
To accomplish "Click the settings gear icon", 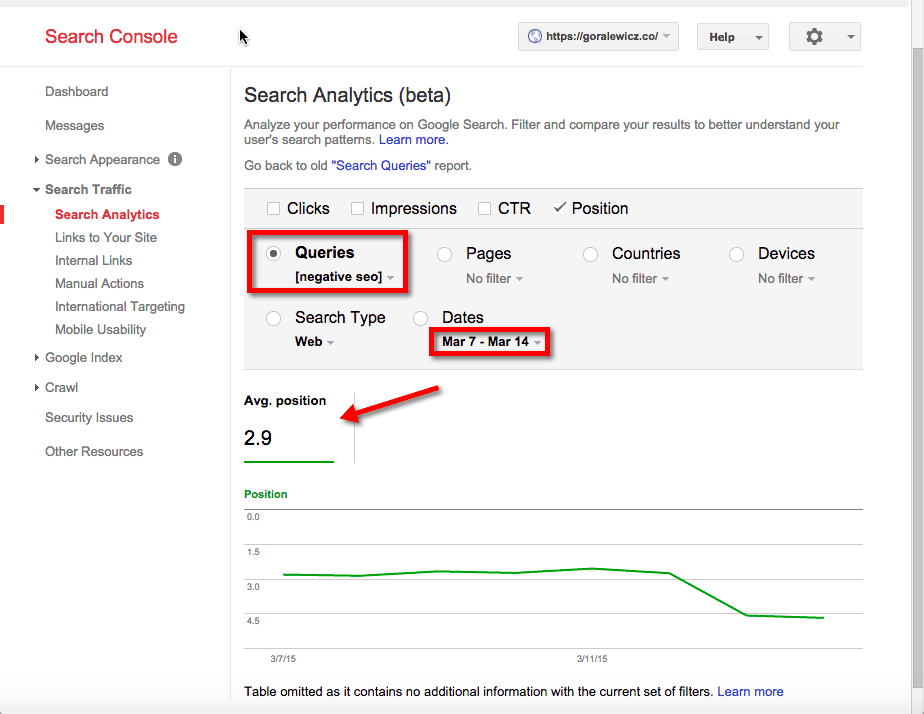I will pos(814,37).
